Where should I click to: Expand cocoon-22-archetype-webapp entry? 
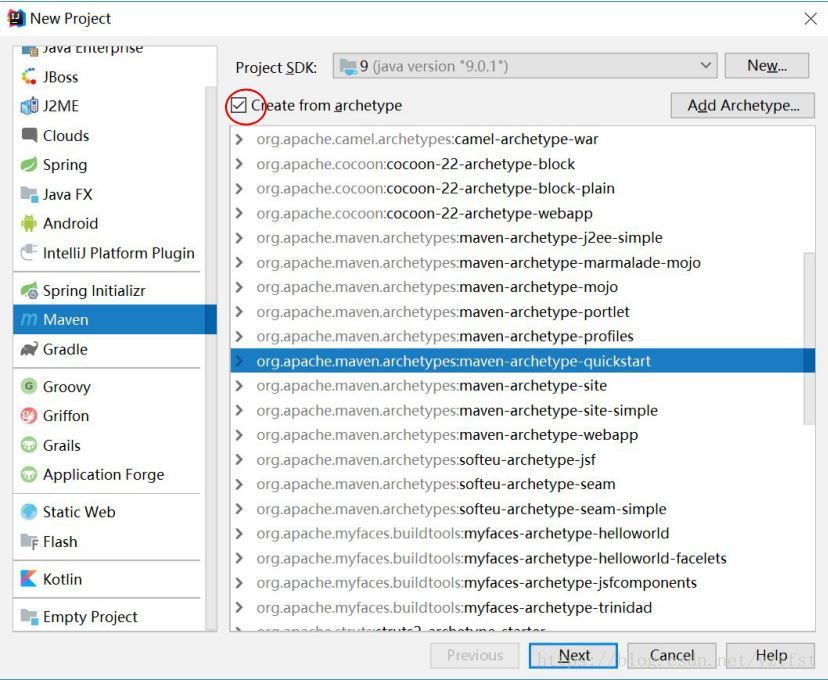click(239, 213)
